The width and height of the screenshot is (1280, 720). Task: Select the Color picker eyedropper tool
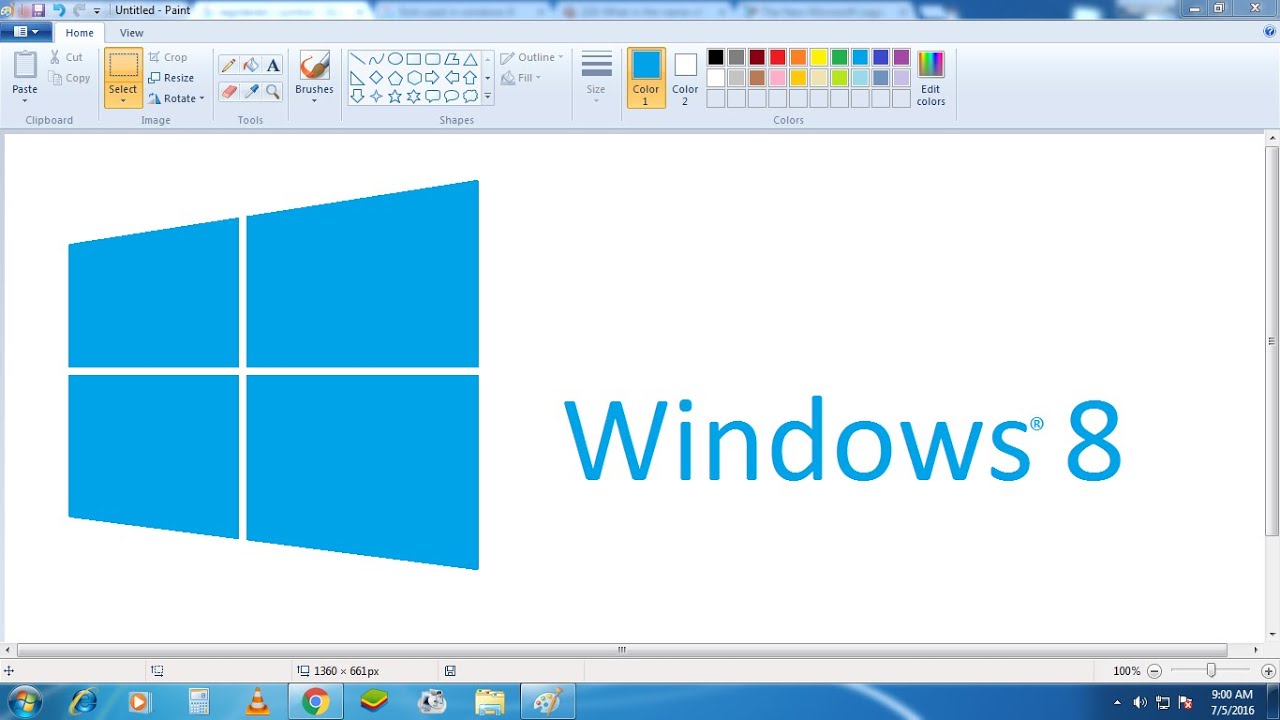pos(251,91)
